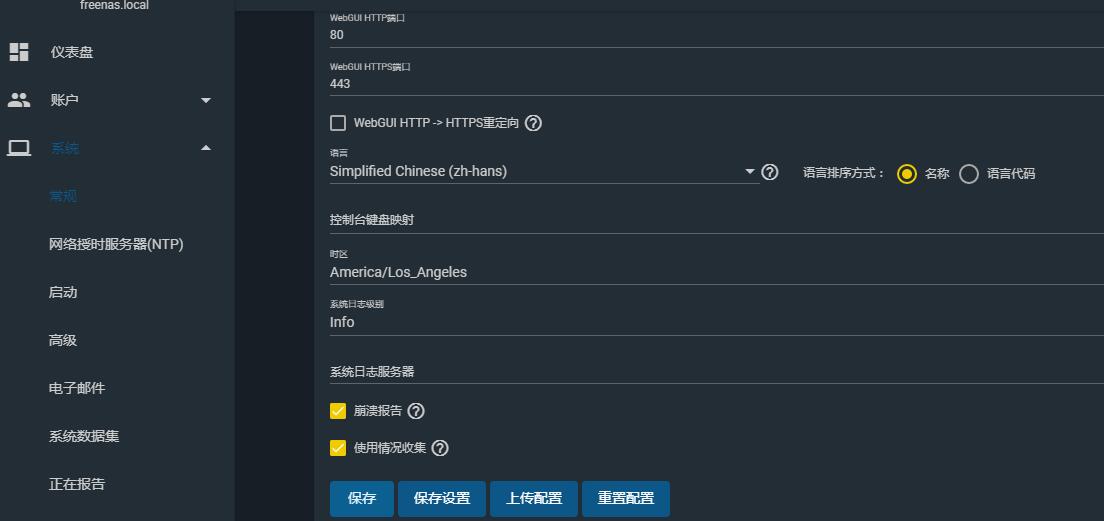The image size is (1104, 521).
Task: Select 语言代码 sort radio button
Action: click(968, 174)
